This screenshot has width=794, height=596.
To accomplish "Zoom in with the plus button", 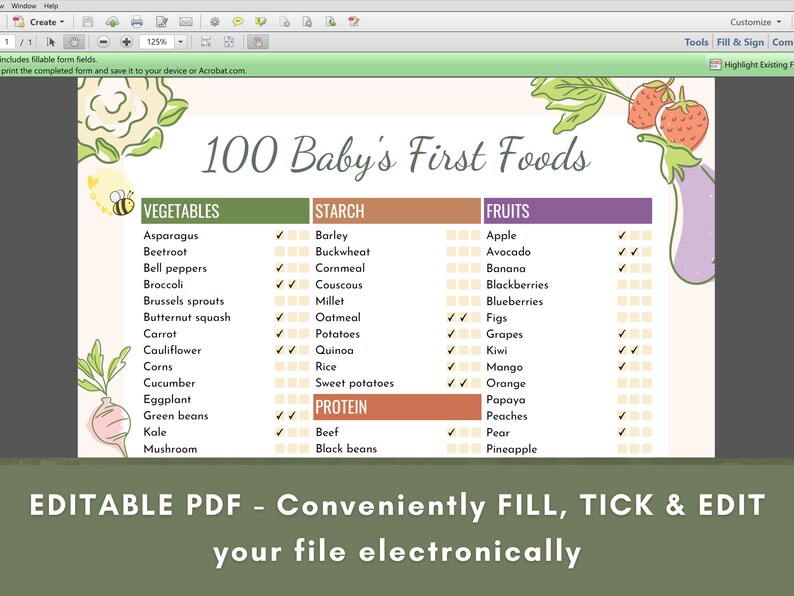I will pyautogui.click(x=127, y=42).
